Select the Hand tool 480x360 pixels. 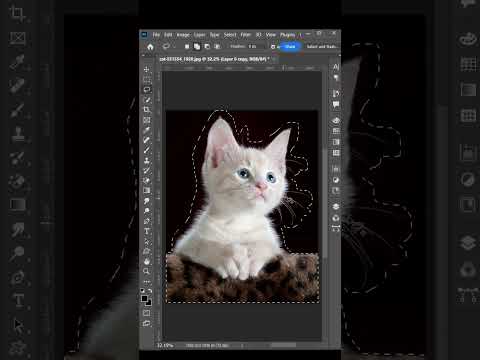[x=147, y=261]
